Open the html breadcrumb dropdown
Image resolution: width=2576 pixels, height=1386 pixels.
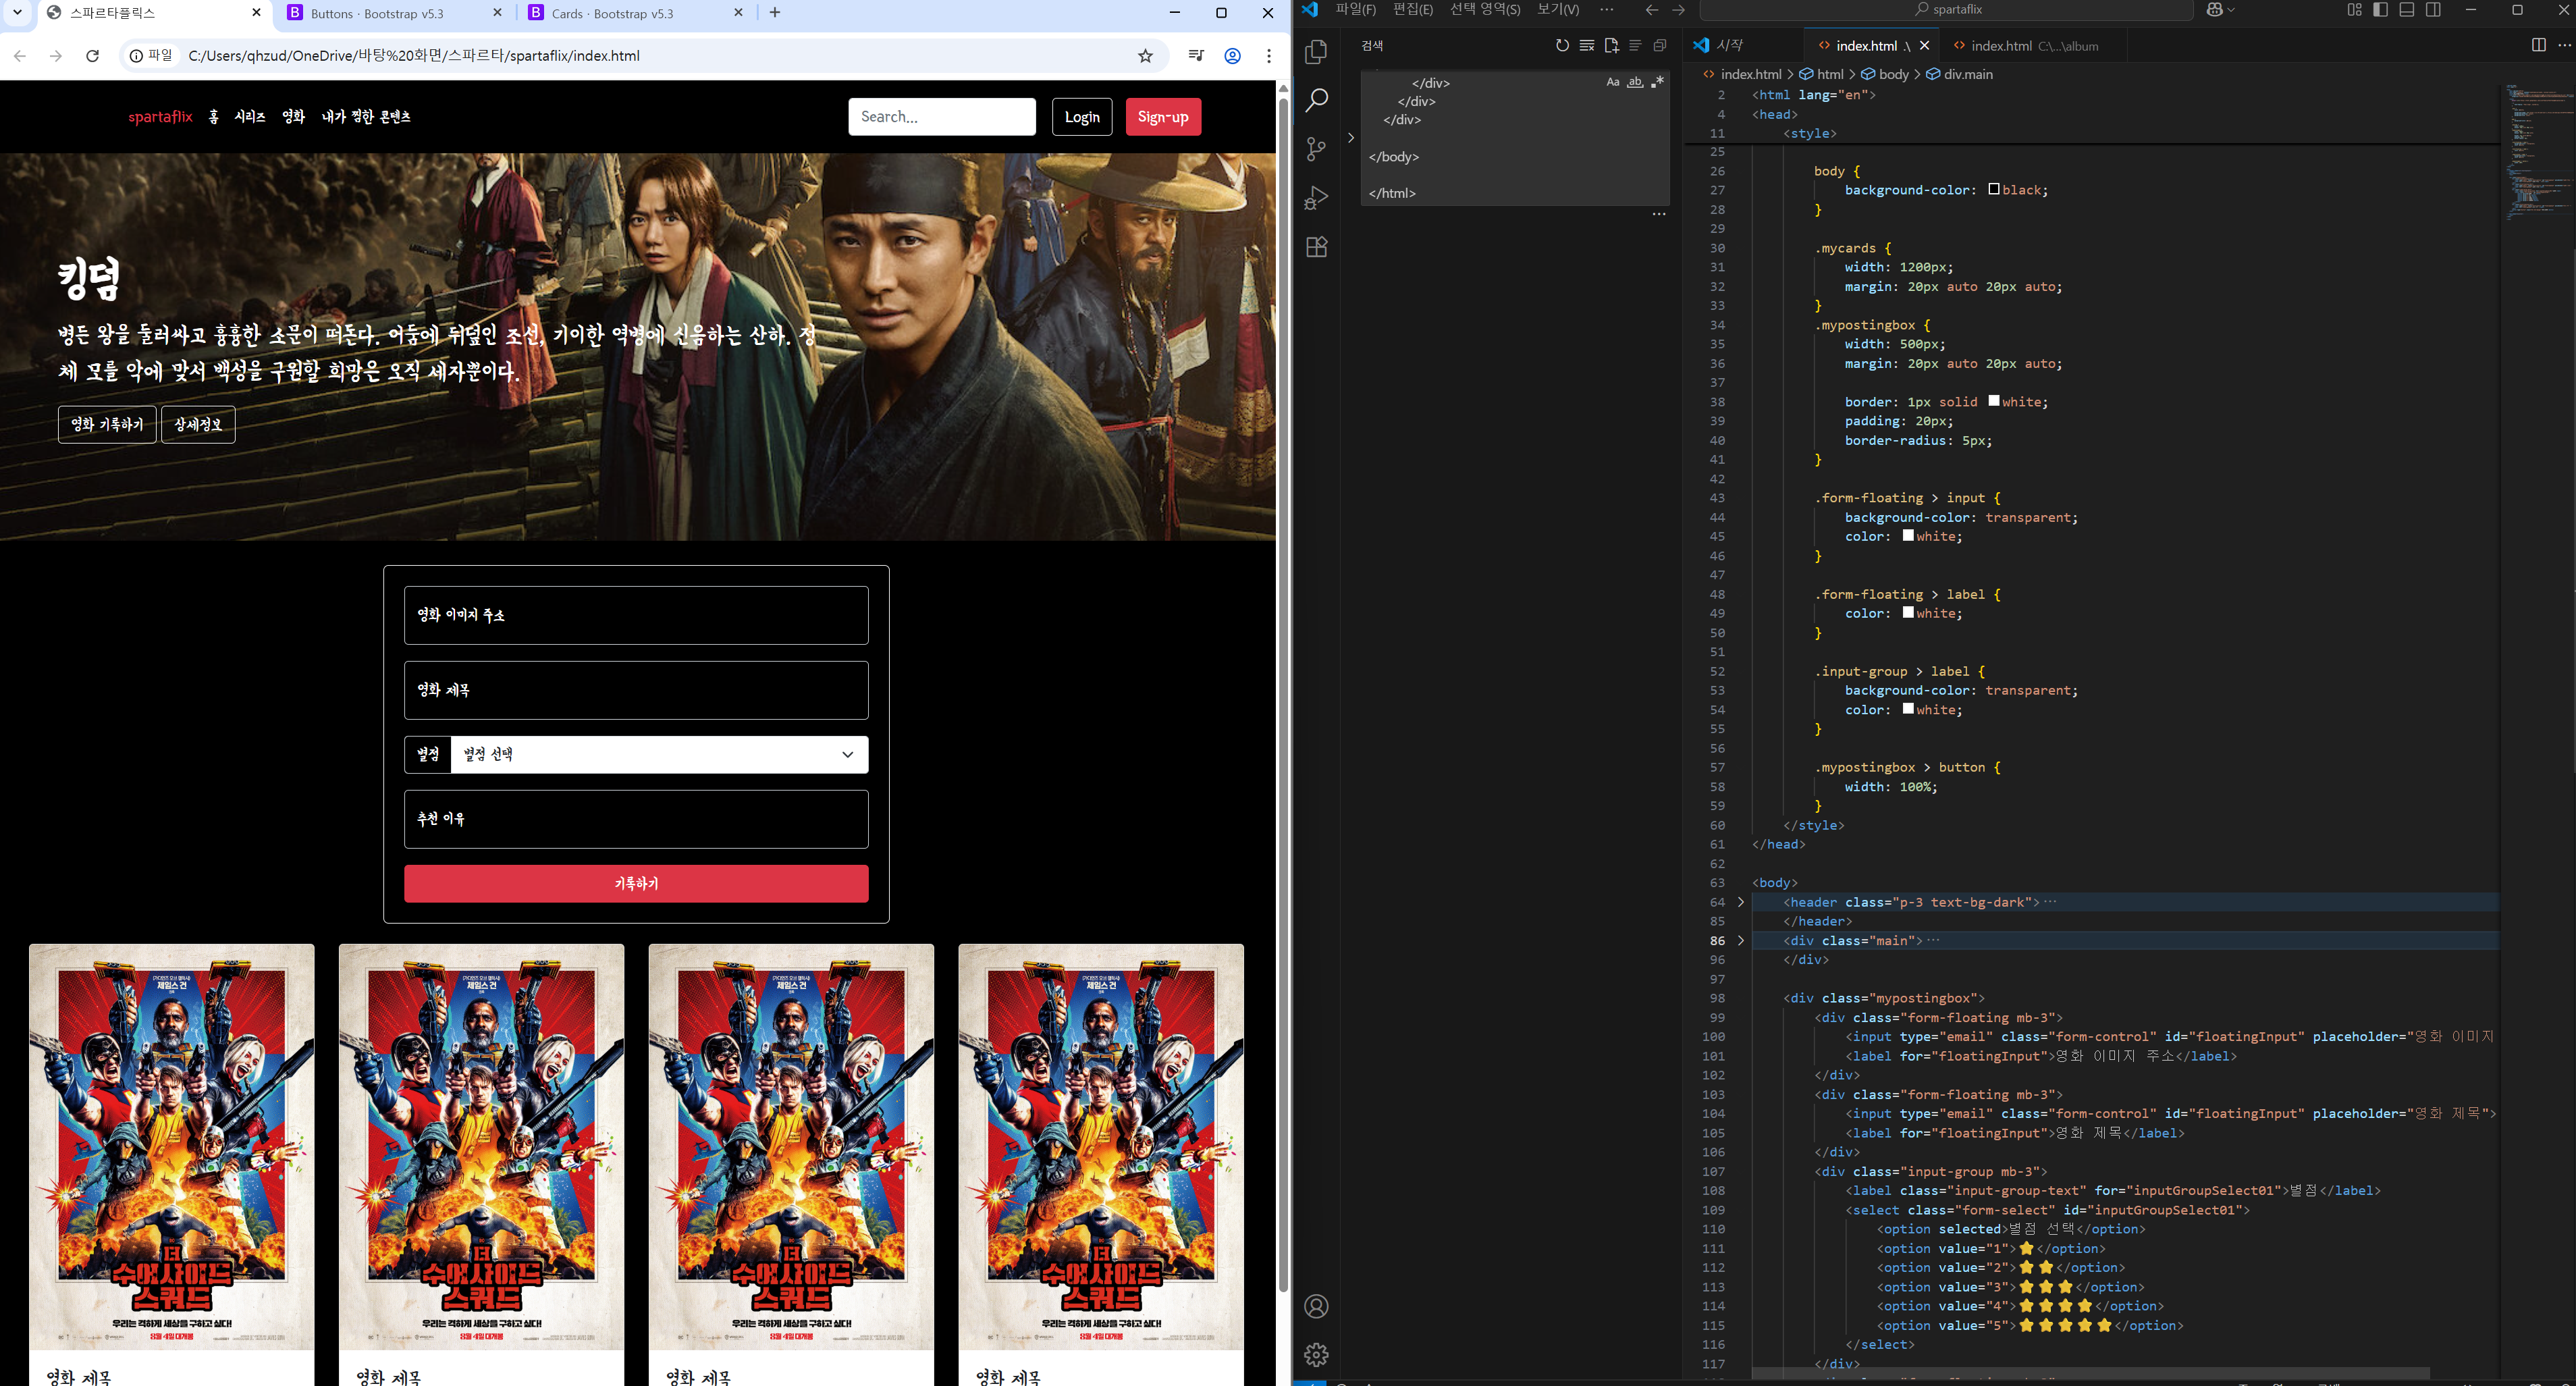tap(1830, 74)
